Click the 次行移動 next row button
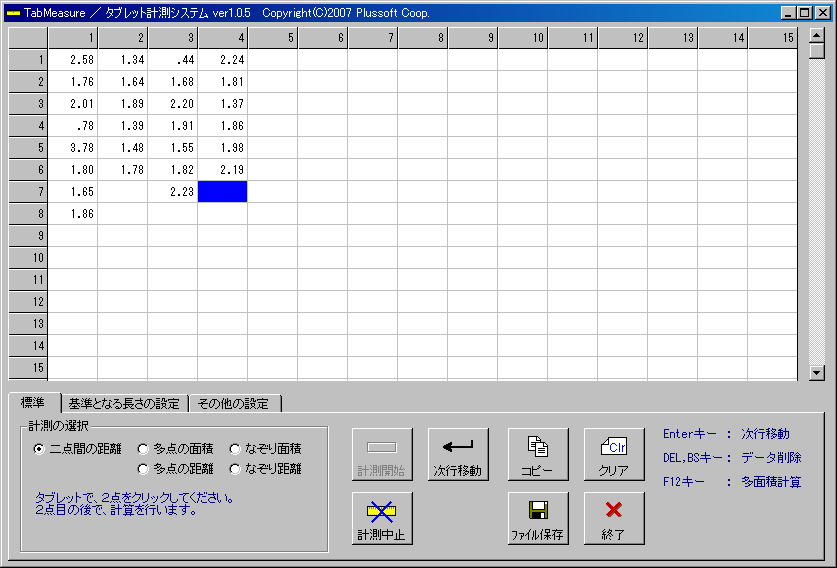 458,454
